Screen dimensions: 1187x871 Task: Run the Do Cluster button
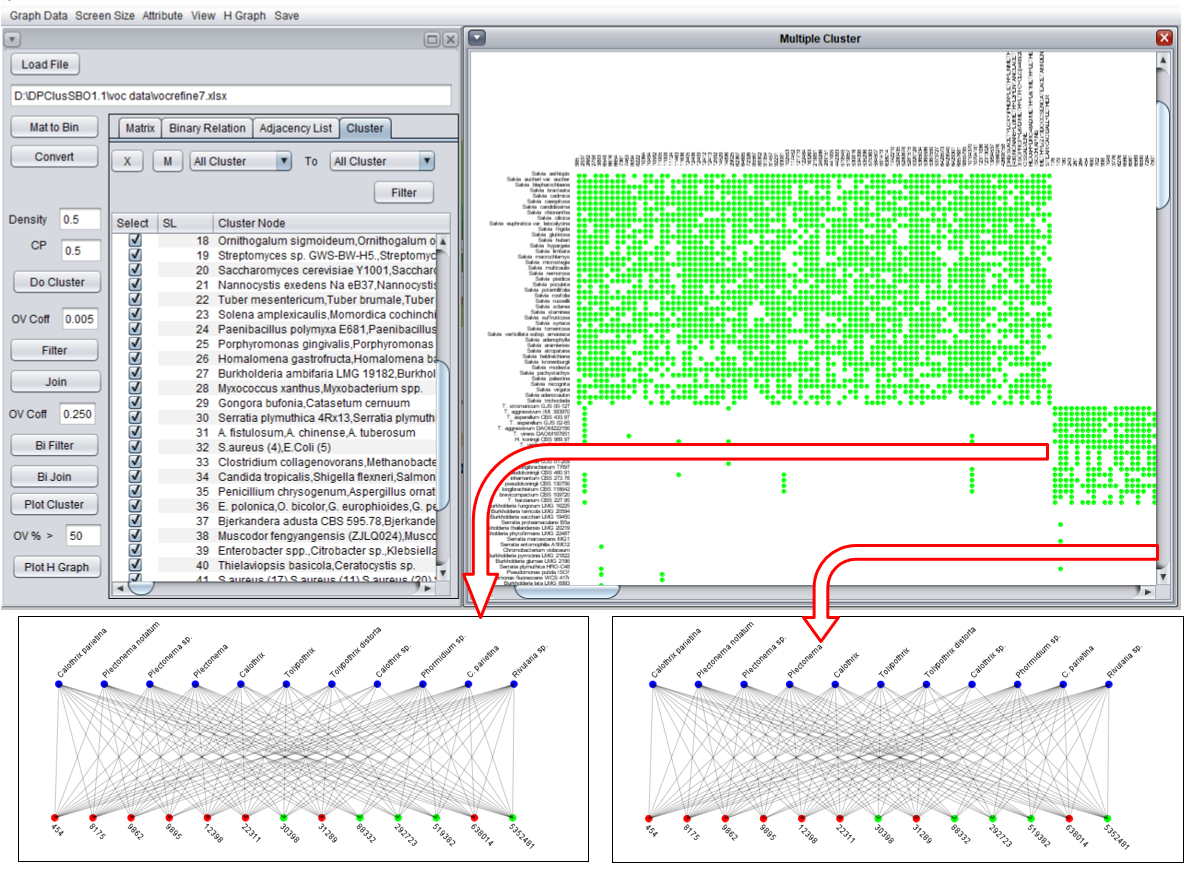tap(57, 282)
